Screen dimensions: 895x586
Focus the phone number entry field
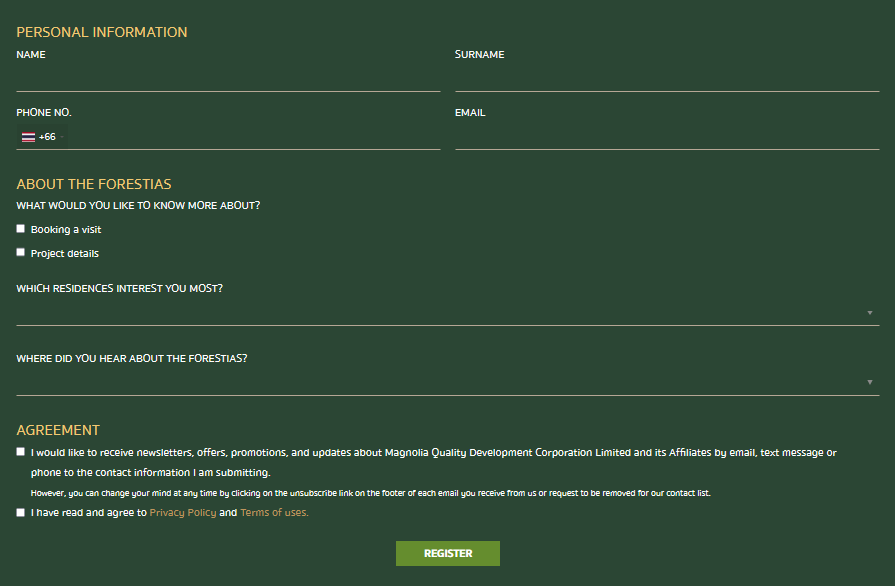tap(254, 138)
